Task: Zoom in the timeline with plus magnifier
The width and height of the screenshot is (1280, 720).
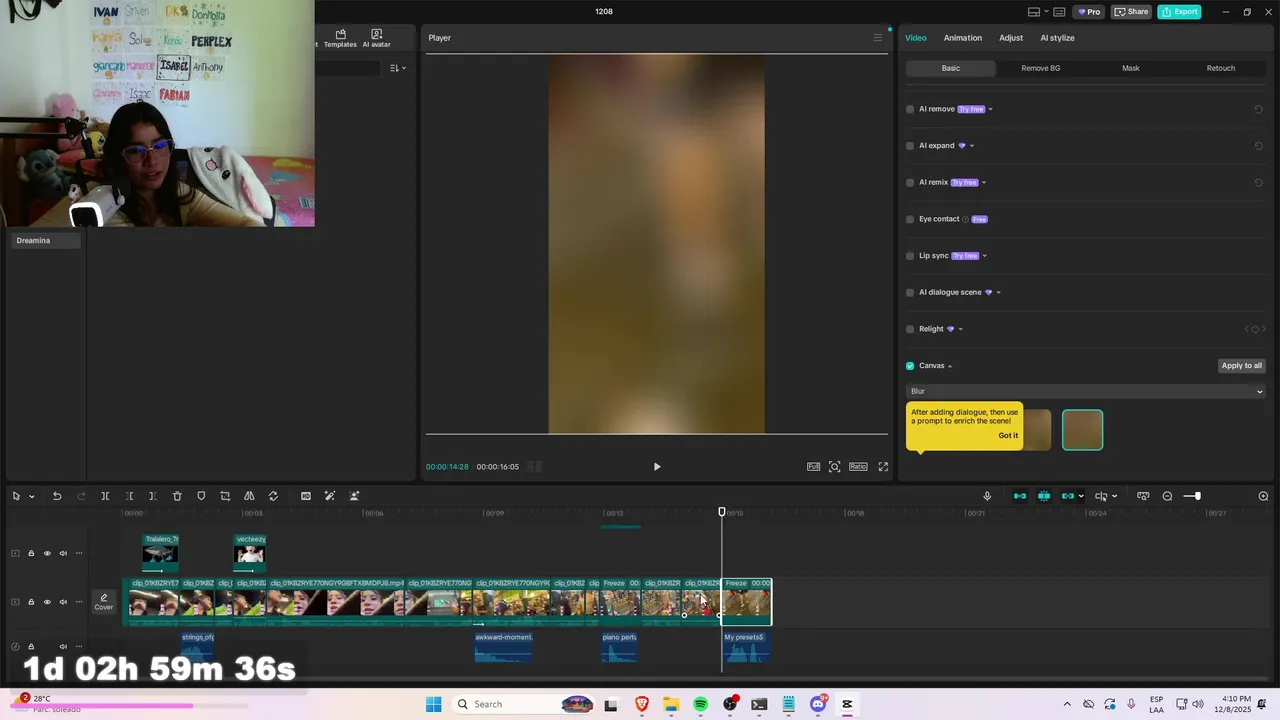Action: click(x=1263, y=496)
